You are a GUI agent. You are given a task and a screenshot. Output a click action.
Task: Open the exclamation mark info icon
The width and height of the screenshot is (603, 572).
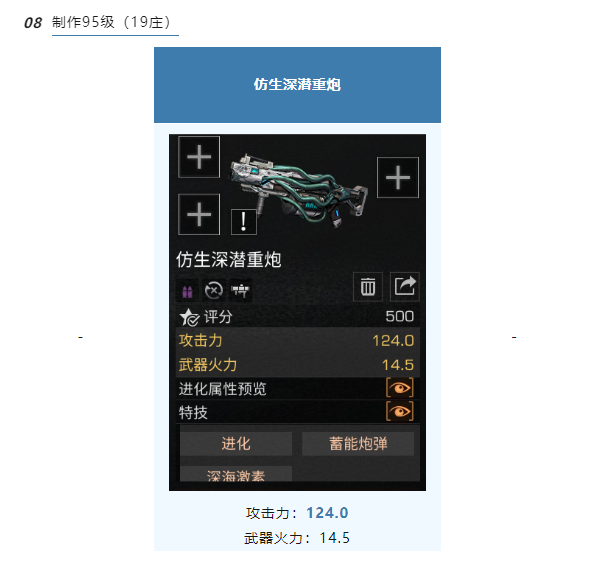click(x=243, y=222)
